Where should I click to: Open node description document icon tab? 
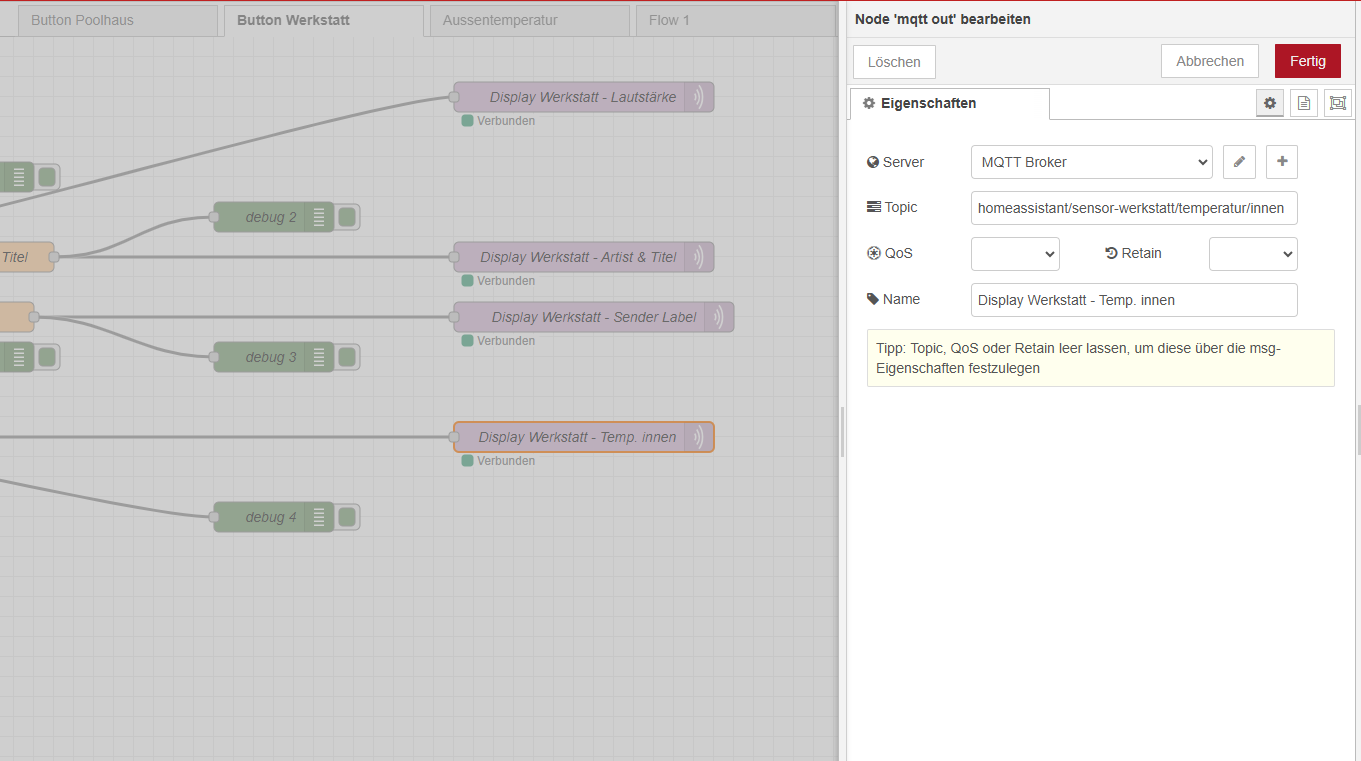pyautogui.click(x=1304, y=103)
